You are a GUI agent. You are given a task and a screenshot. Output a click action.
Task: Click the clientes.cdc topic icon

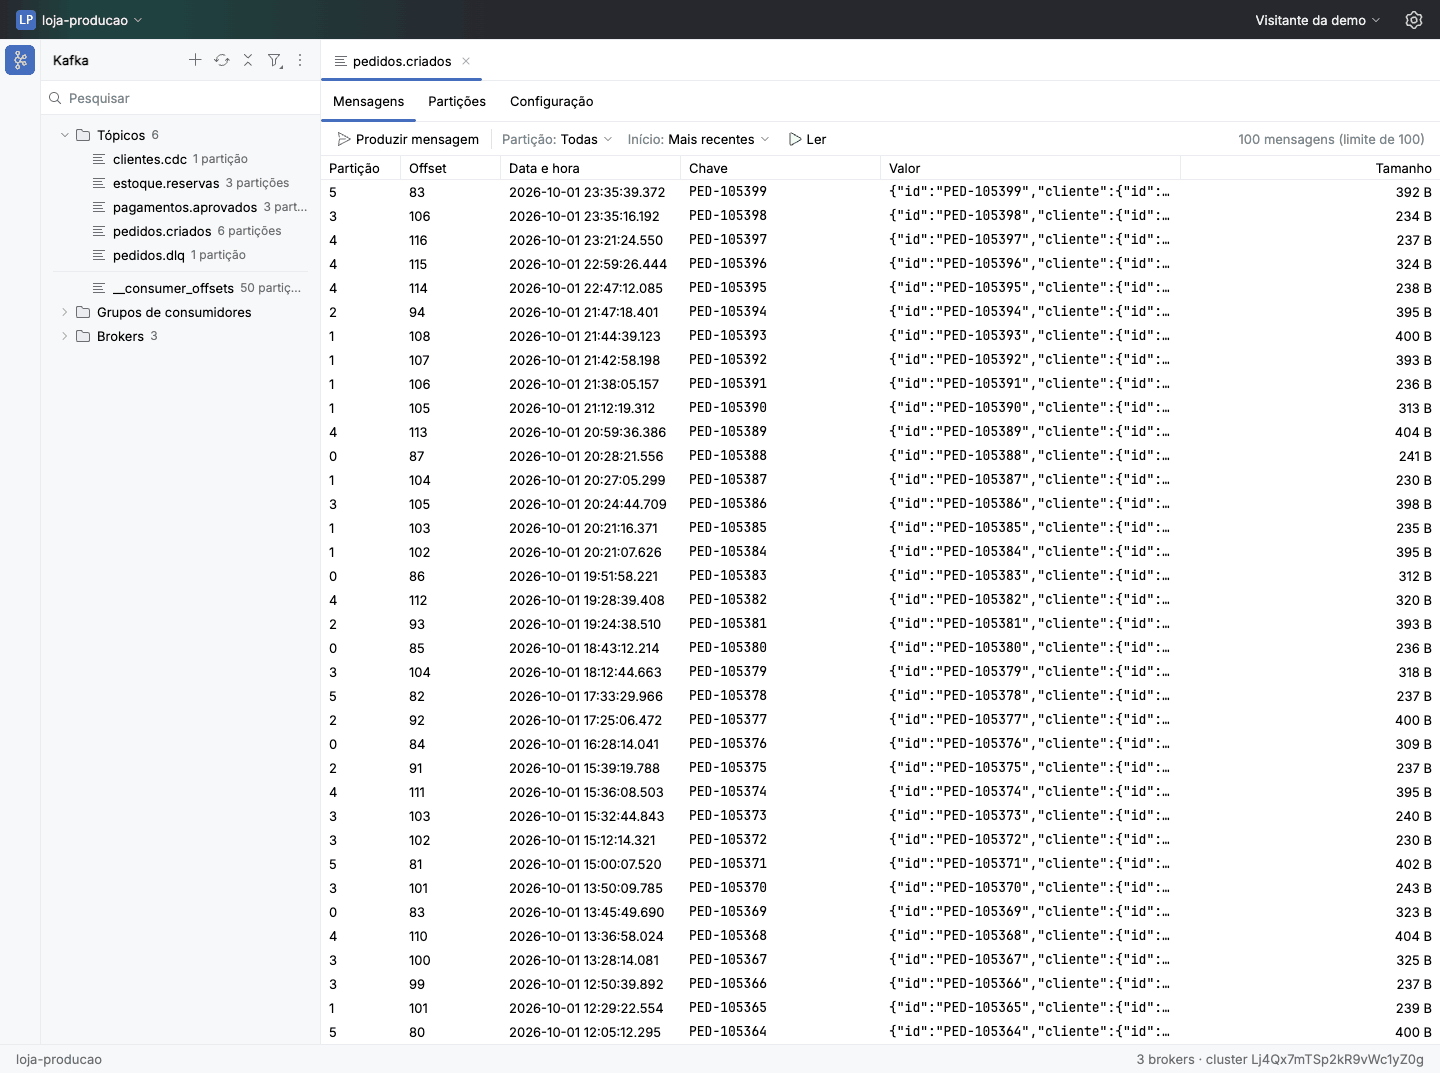point(99,159)
